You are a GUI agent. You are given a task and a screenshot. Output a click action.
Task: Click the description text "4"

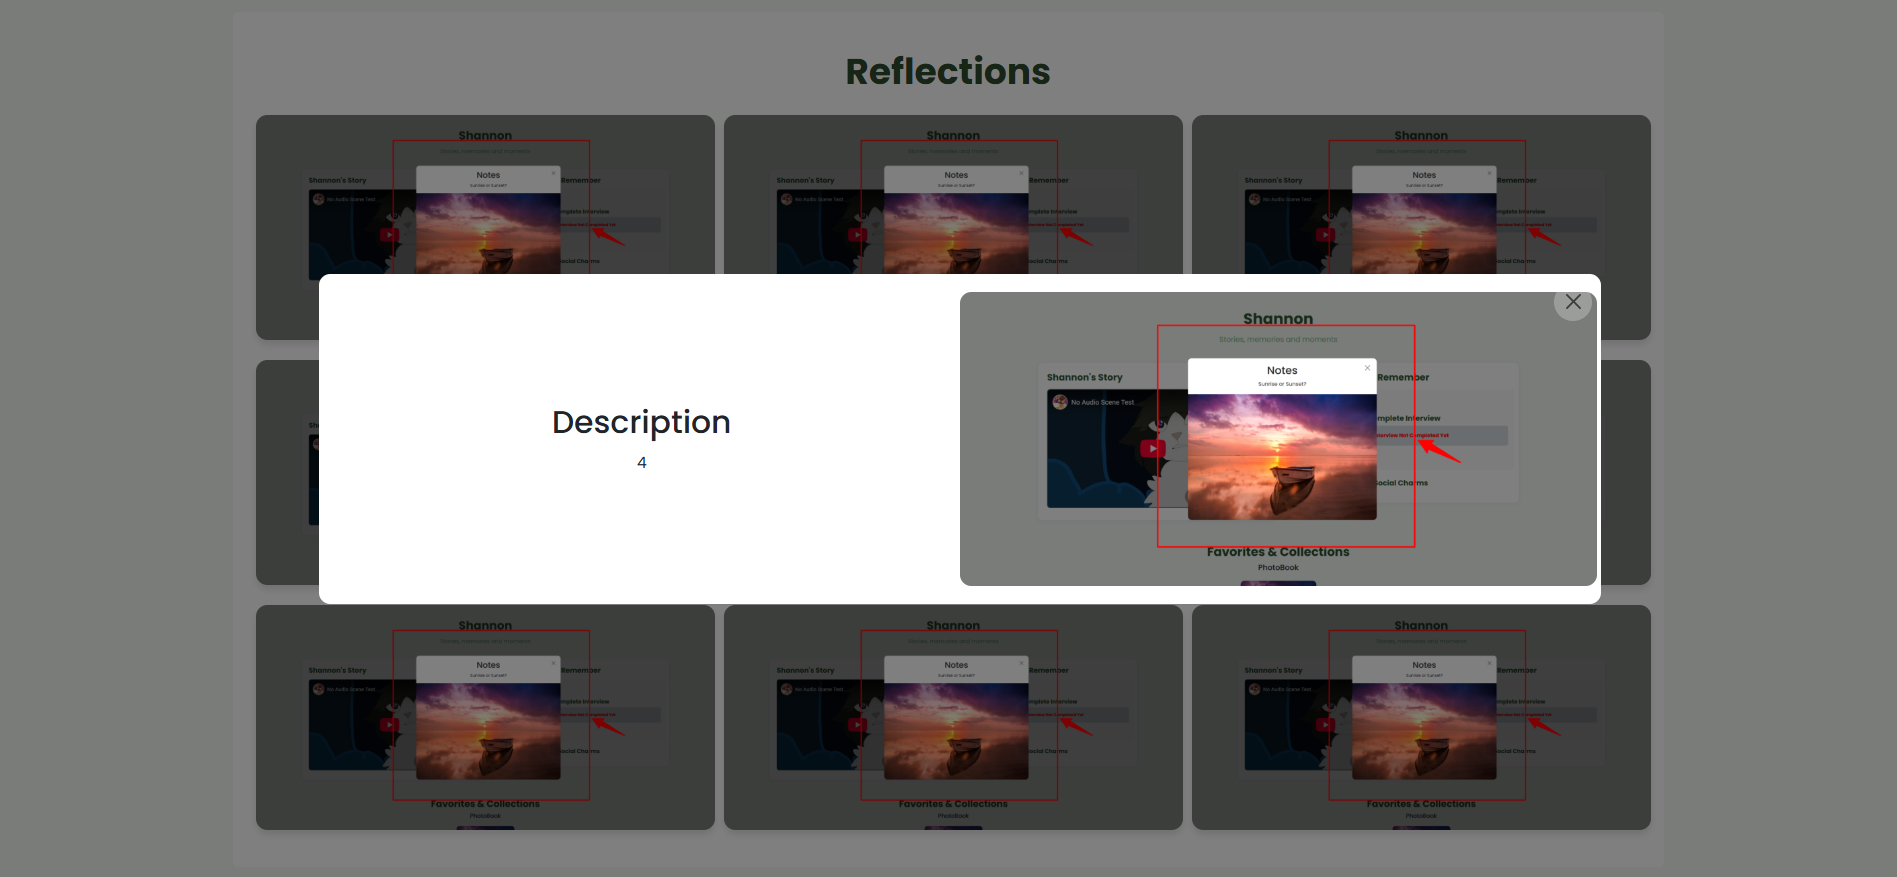pos(641,463)
